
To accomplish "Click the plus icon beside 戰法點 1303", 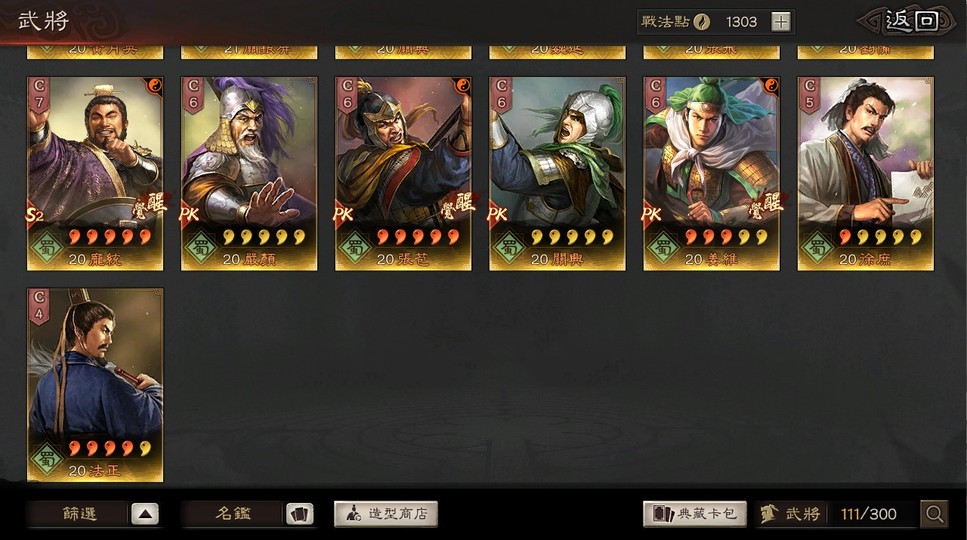I will tap(781, 22).
